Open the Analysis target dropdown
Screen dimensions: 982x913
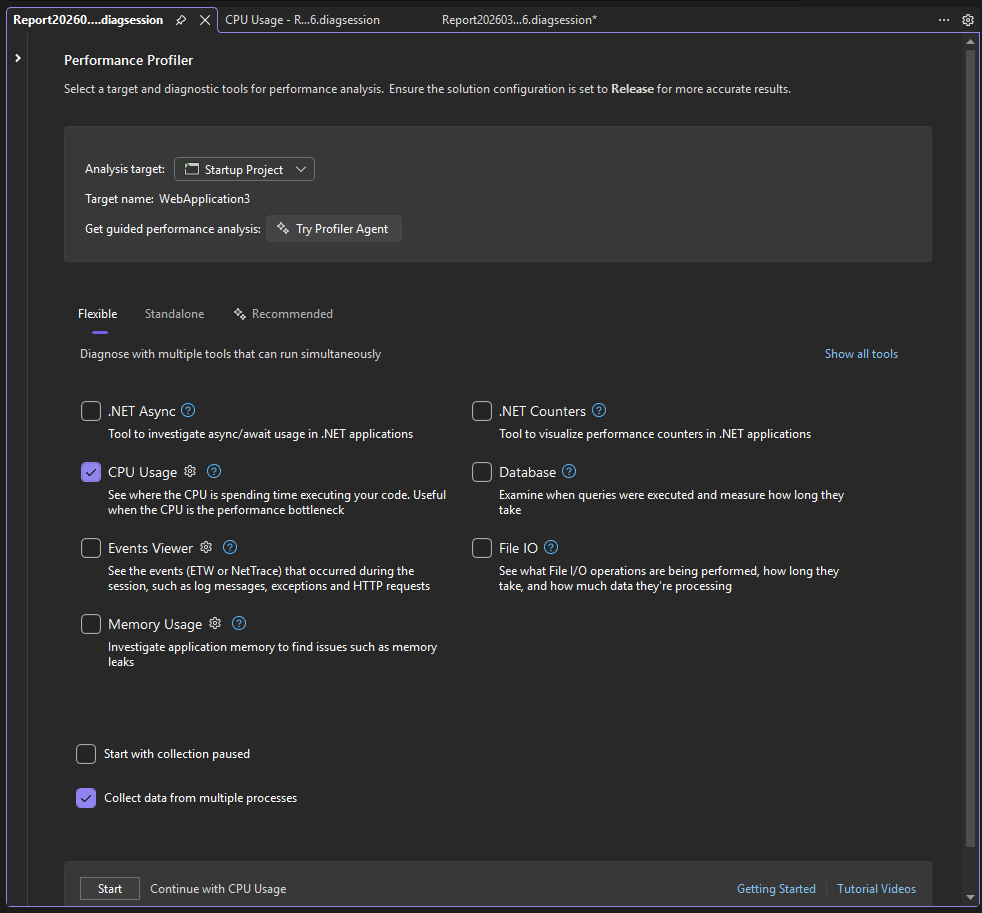pyautogui.click(x=244, y=169)
